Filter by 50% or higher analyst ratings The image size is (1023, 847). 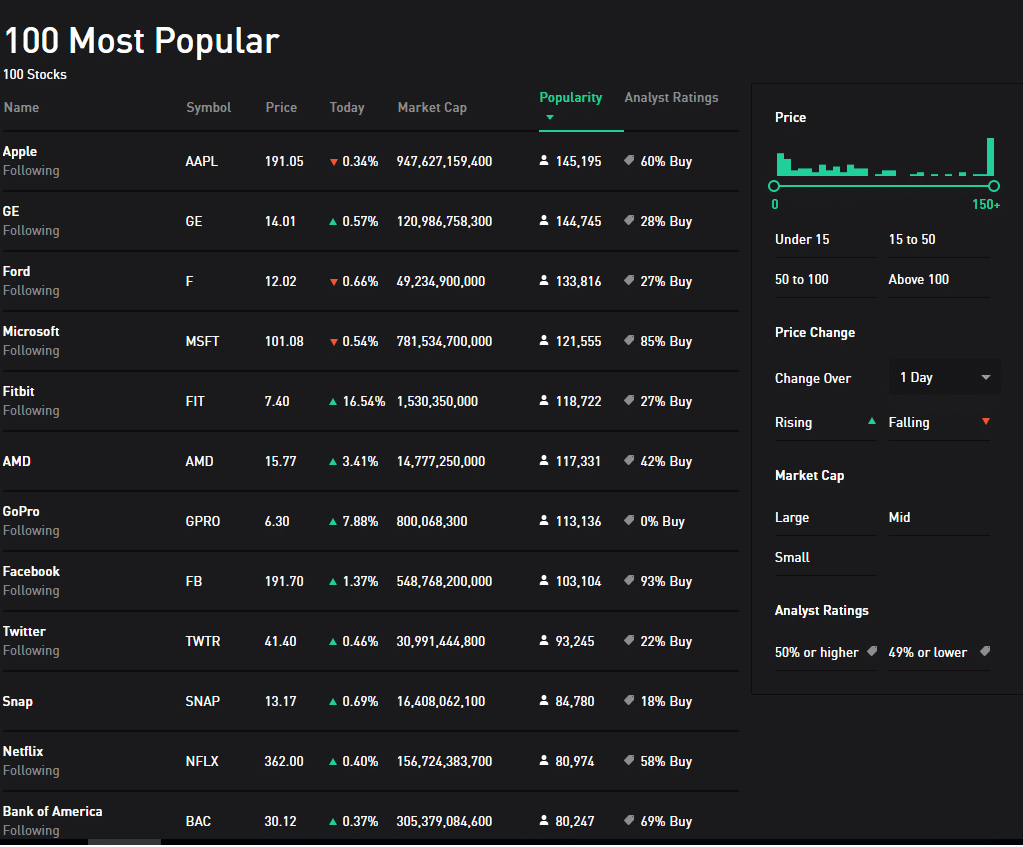point(825,652)
